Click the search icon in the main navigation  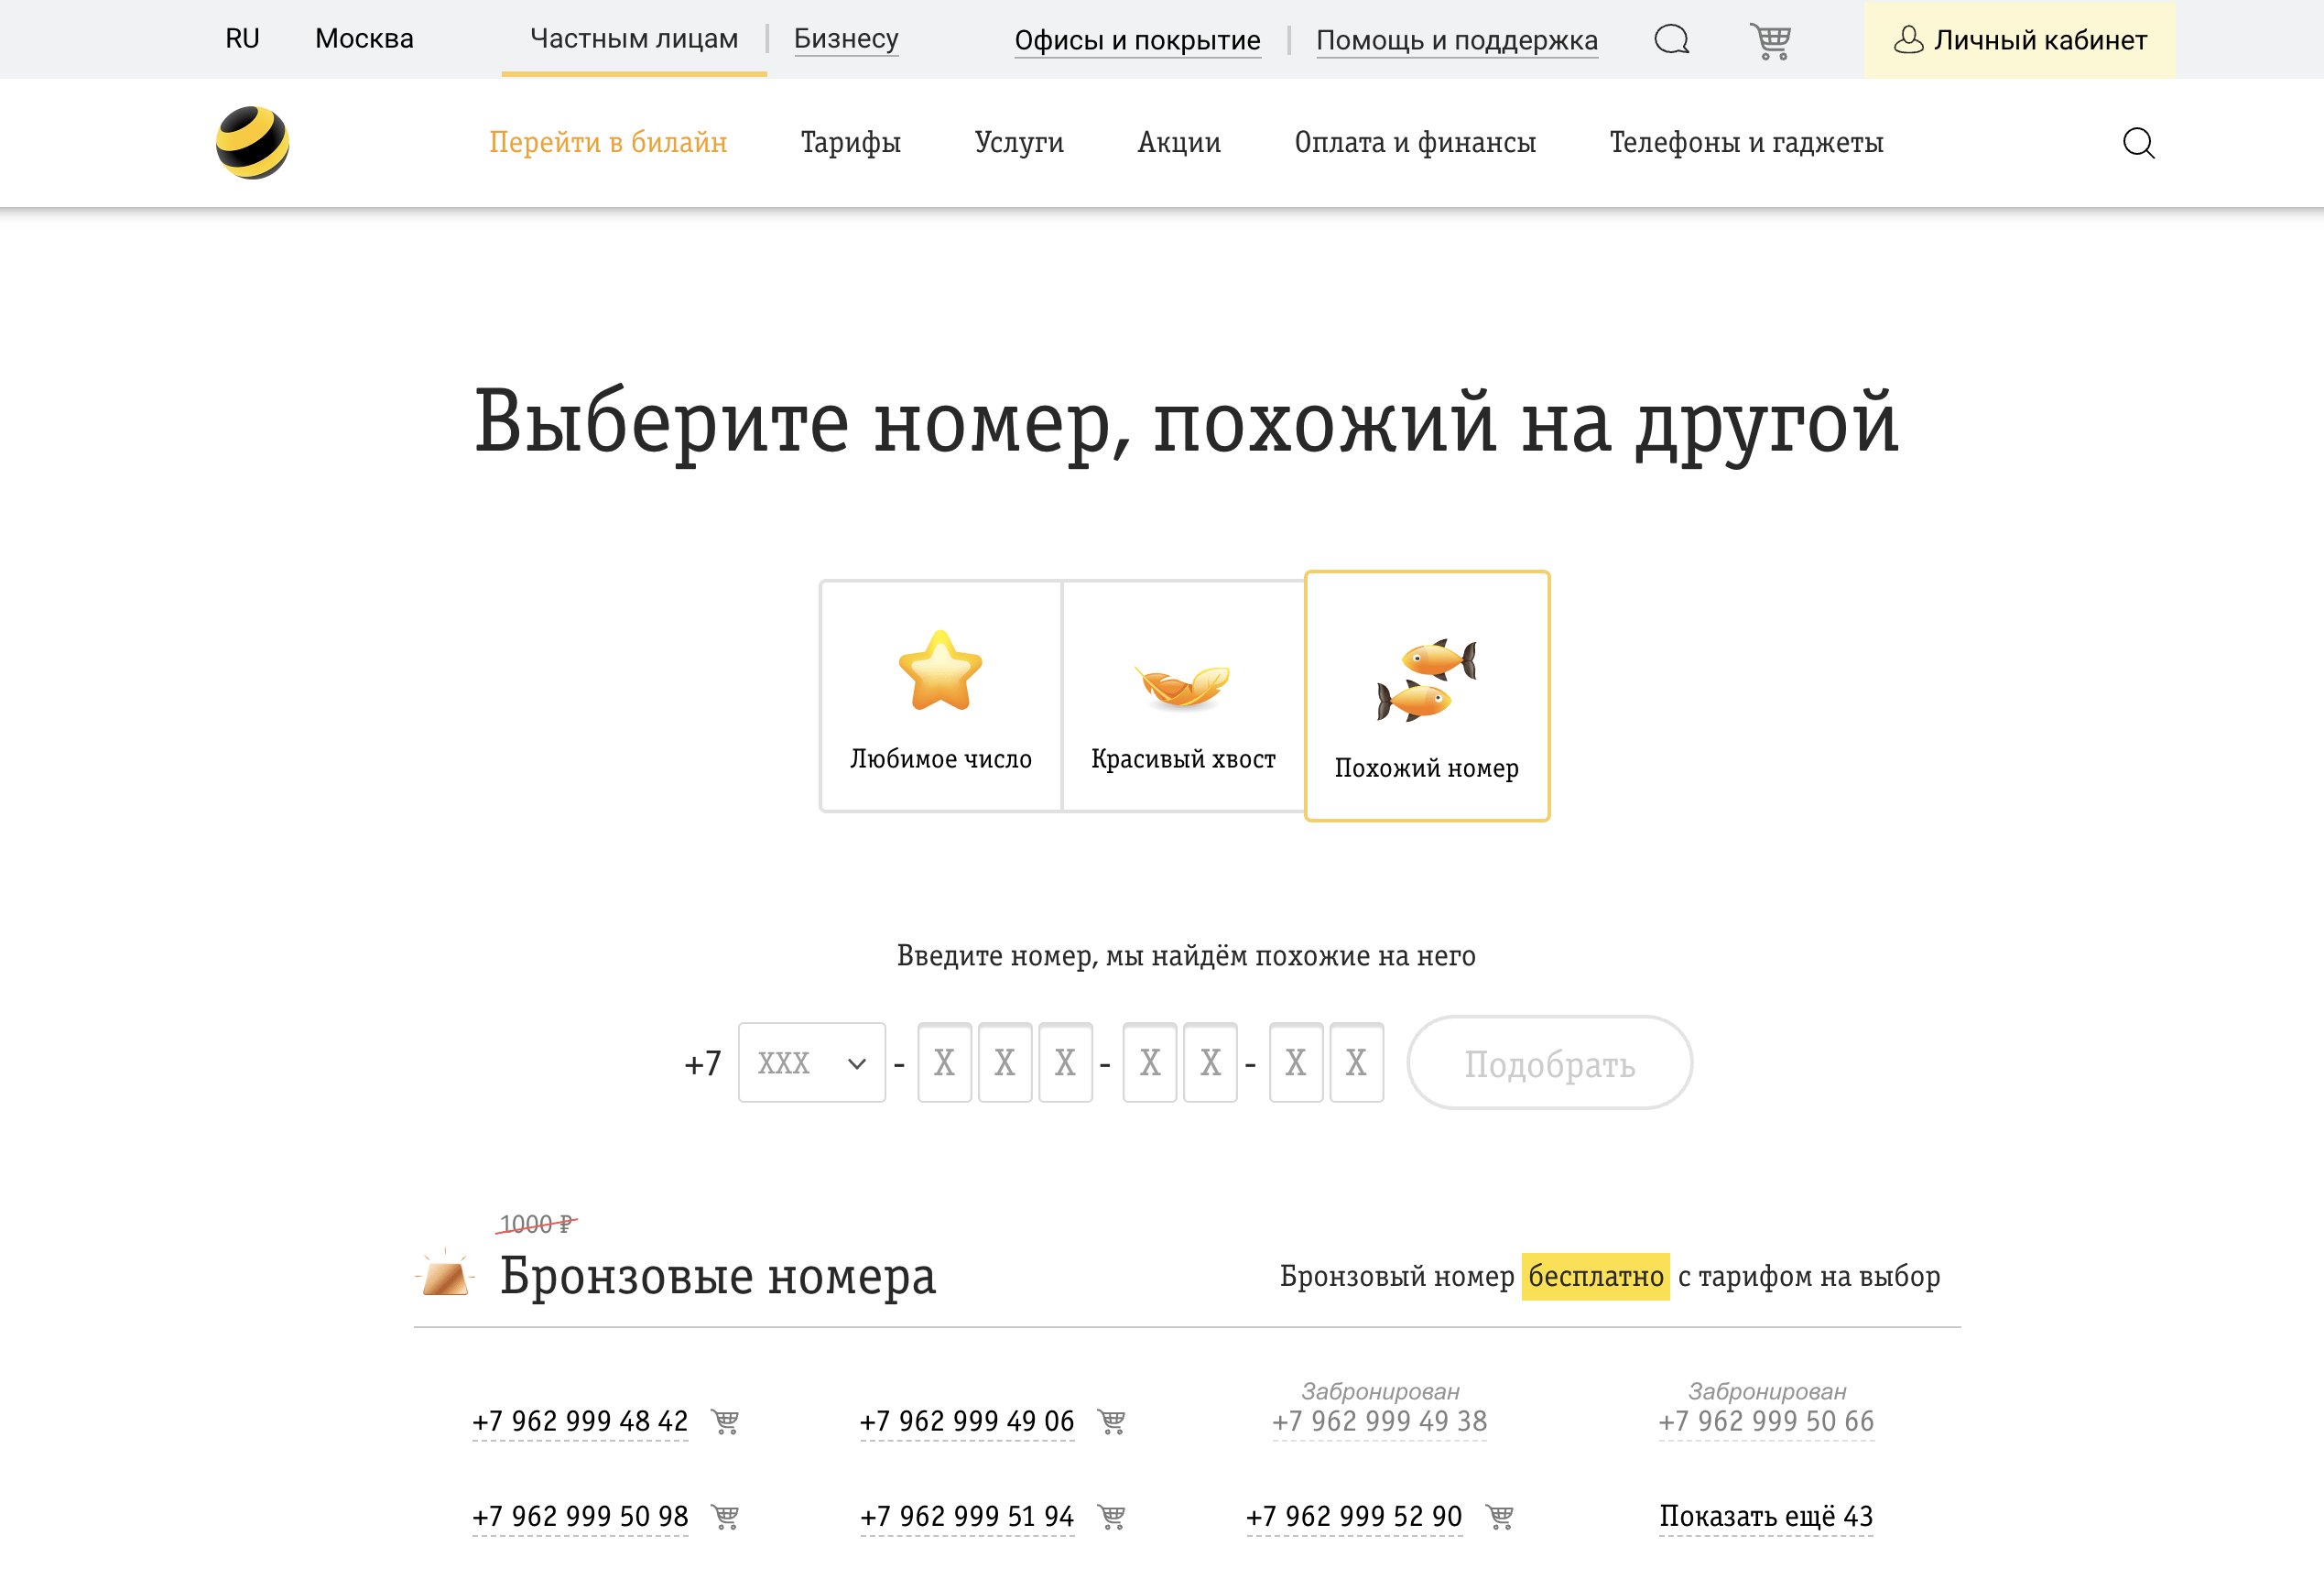click(2139, 143)
